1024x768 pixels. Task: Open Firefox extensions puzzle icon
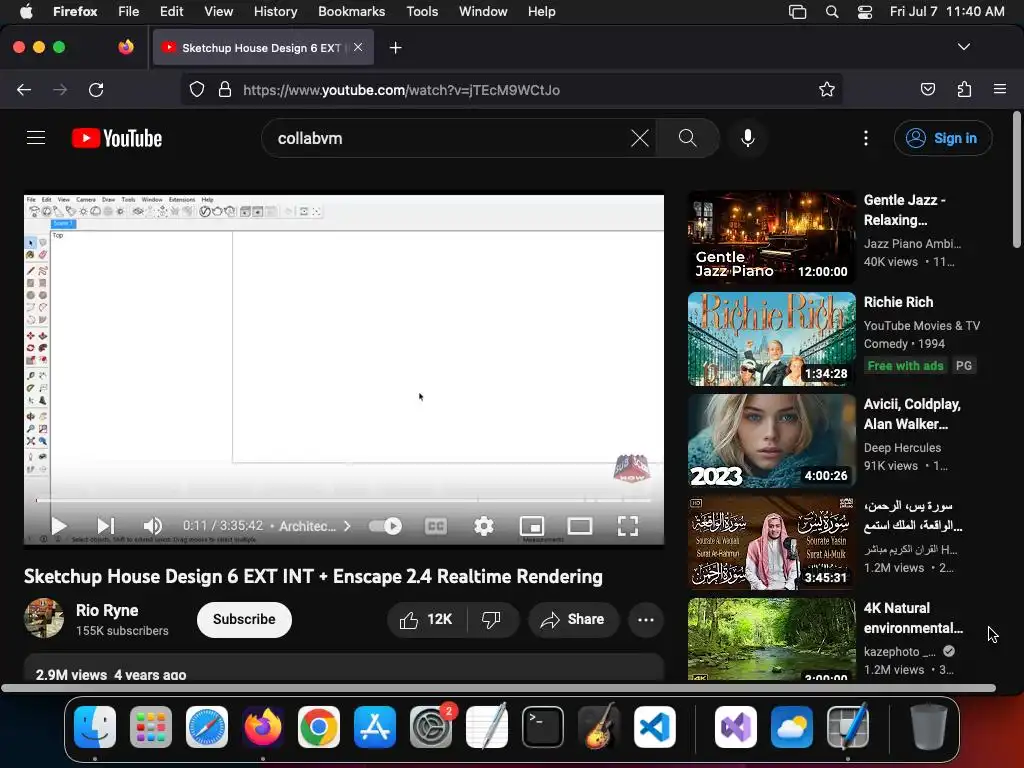point(964,89)
